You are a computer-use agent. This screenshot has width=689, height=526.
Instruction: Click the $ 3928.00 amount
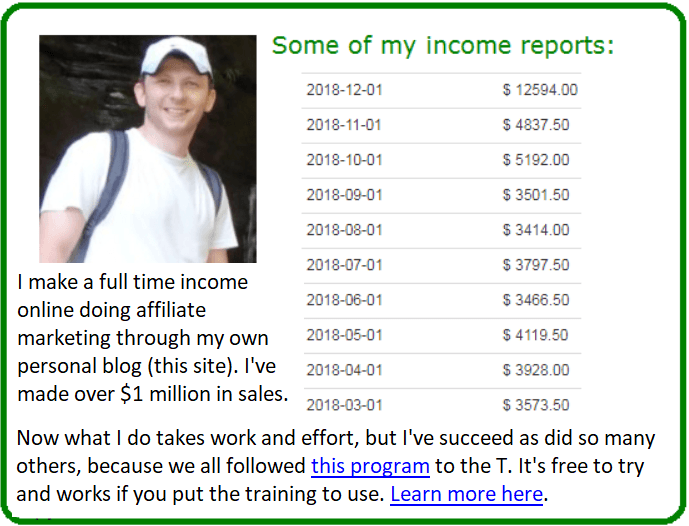point(536,370)
